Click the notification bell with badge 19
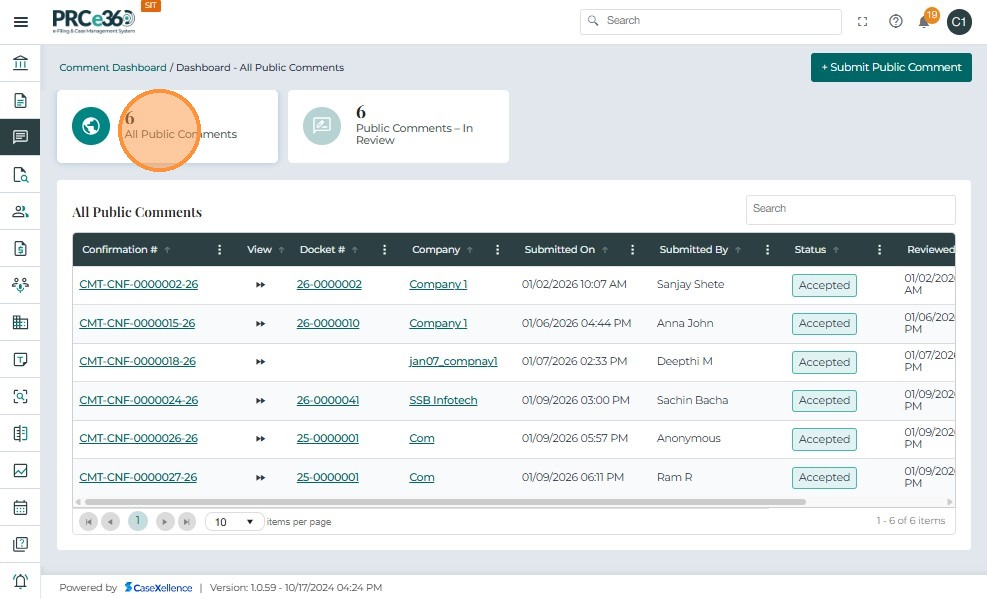987x599 pixels. coord(925,21)
